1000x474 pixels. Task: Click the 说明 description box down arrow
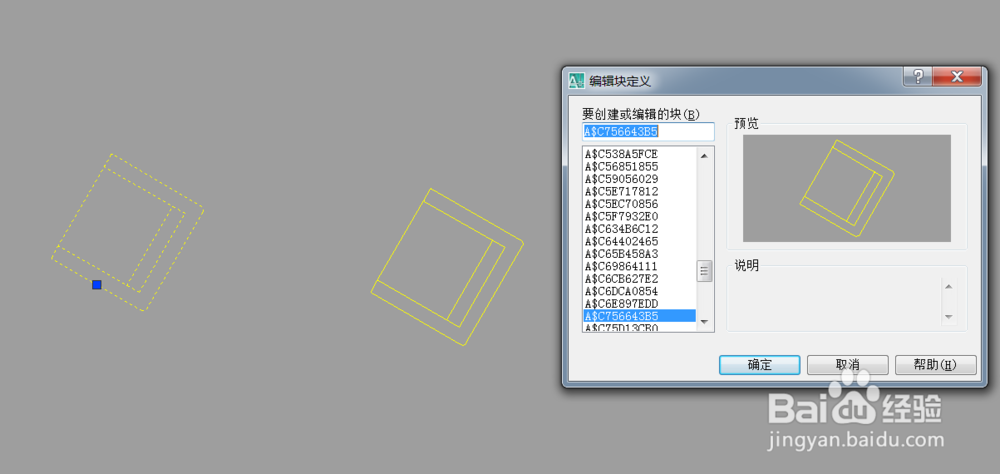tap(948, 316)
